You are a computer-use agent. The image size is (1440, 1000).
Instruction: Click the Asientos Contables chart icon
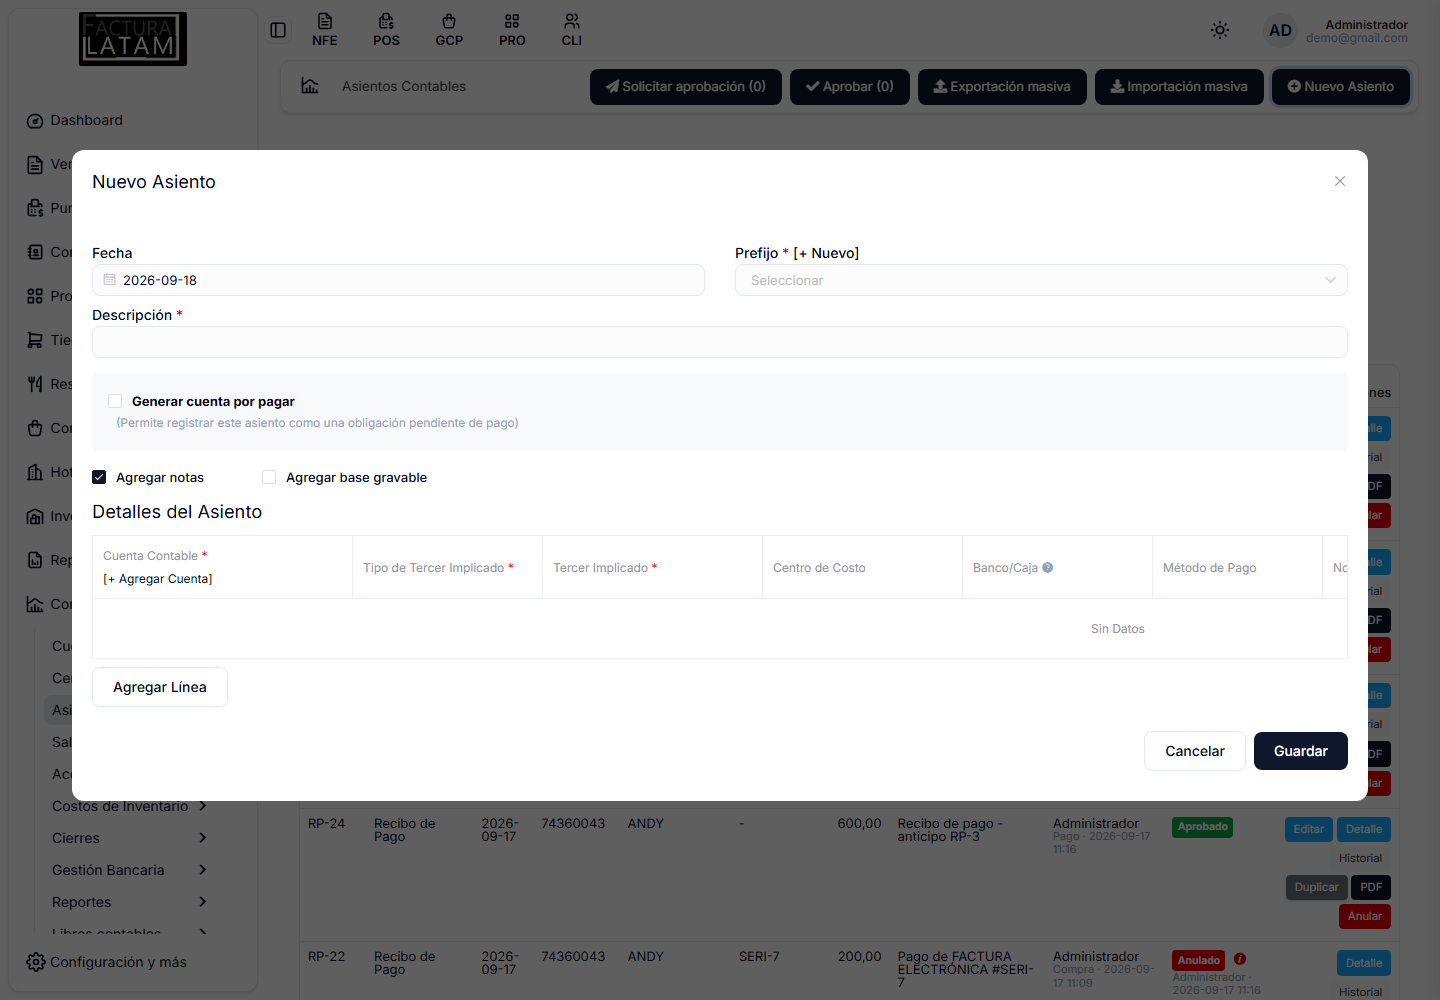310,86
